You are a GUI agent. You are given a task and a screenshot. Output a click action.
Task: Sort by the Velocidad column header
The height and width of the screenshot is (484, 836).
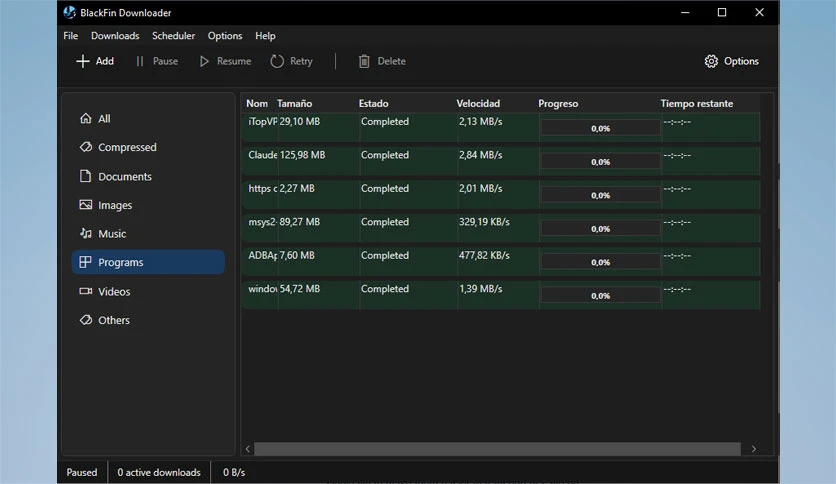(478, 103)
